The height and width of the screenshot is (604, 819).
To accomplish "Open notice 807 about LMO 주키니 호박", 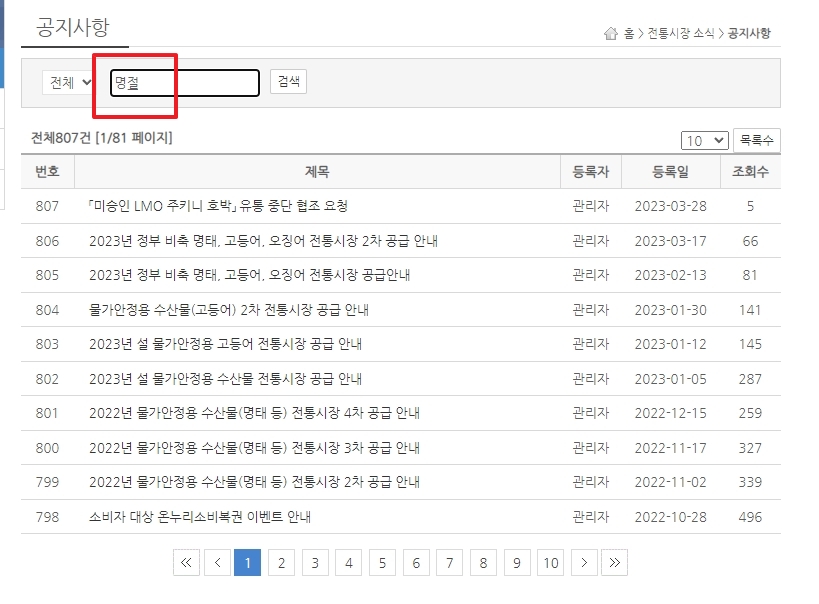I will click(x=215, y=207).
